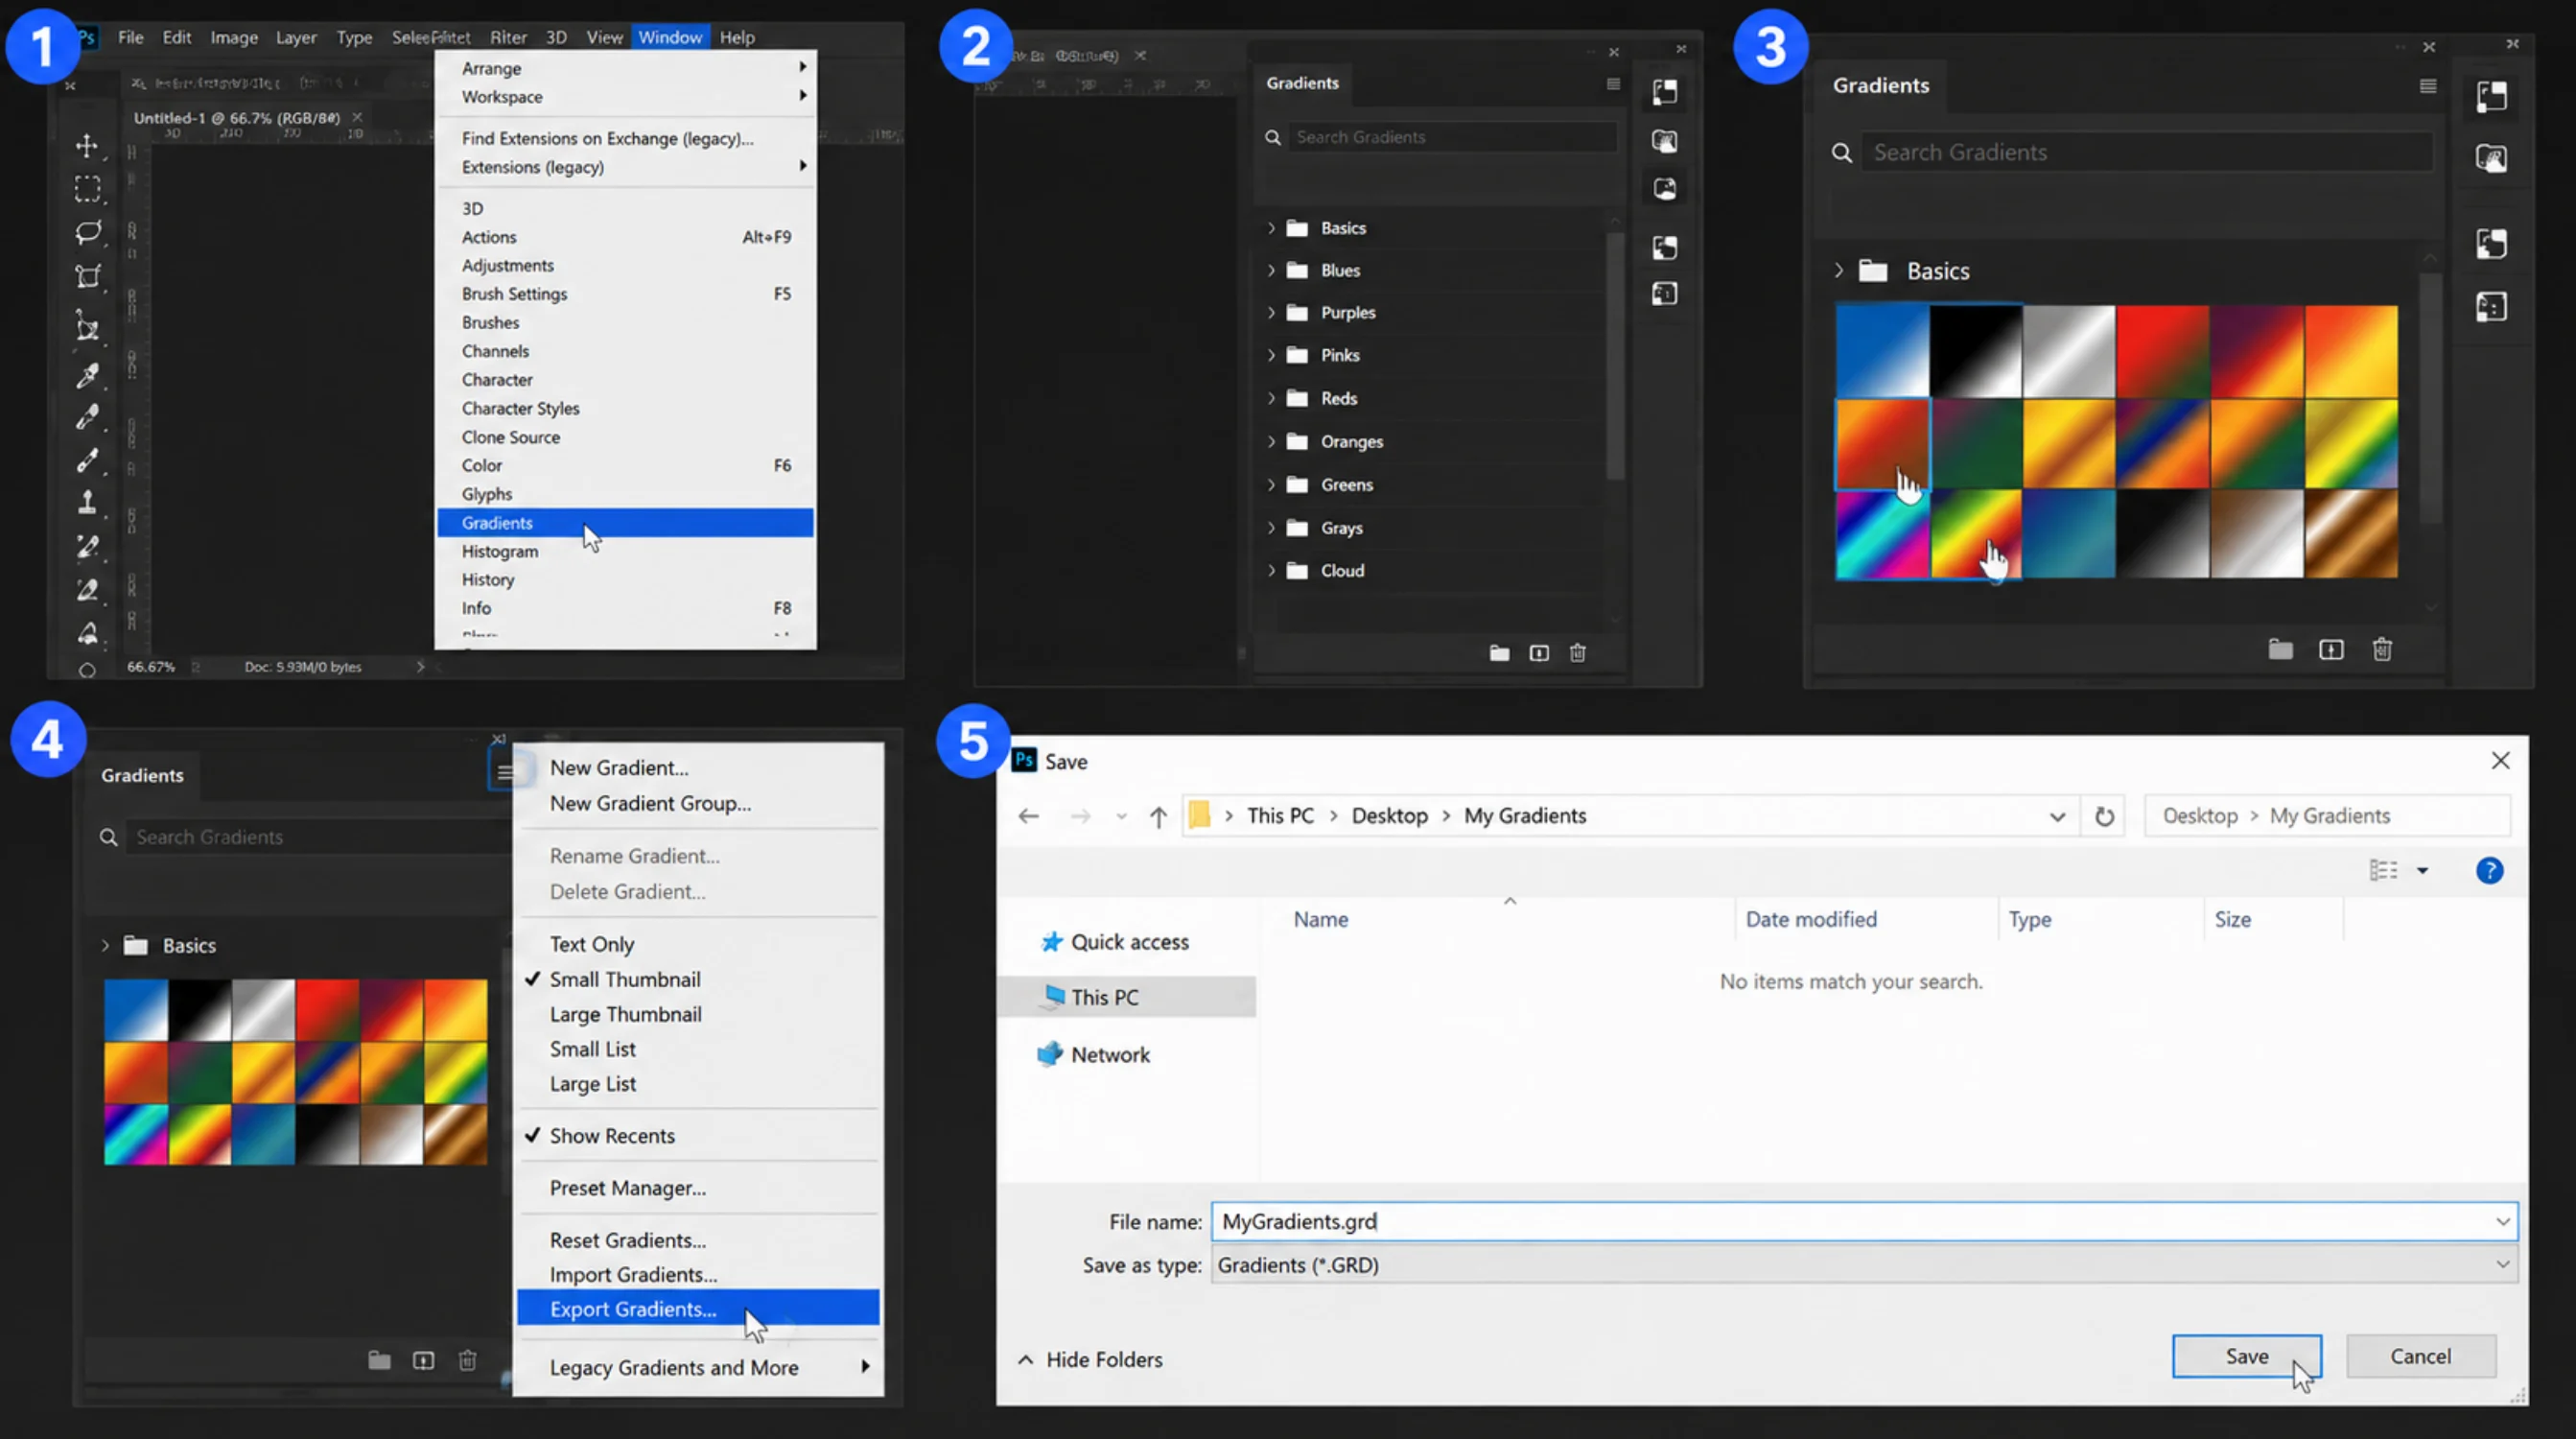Select the Lasso tool
Screen dimensions: 2576x1439
point(87,232)
